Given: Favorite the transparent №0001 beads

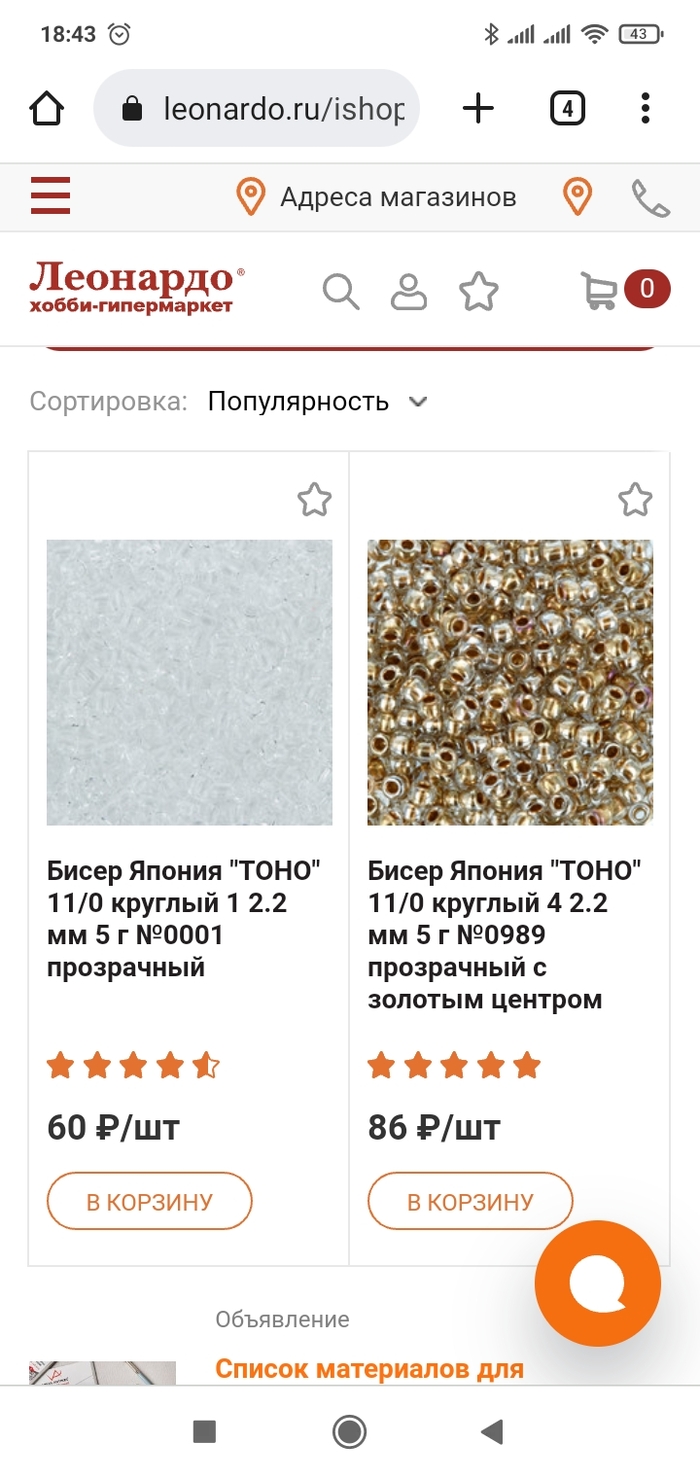Looking at the screenshot, I should click(x=314, y=499).
